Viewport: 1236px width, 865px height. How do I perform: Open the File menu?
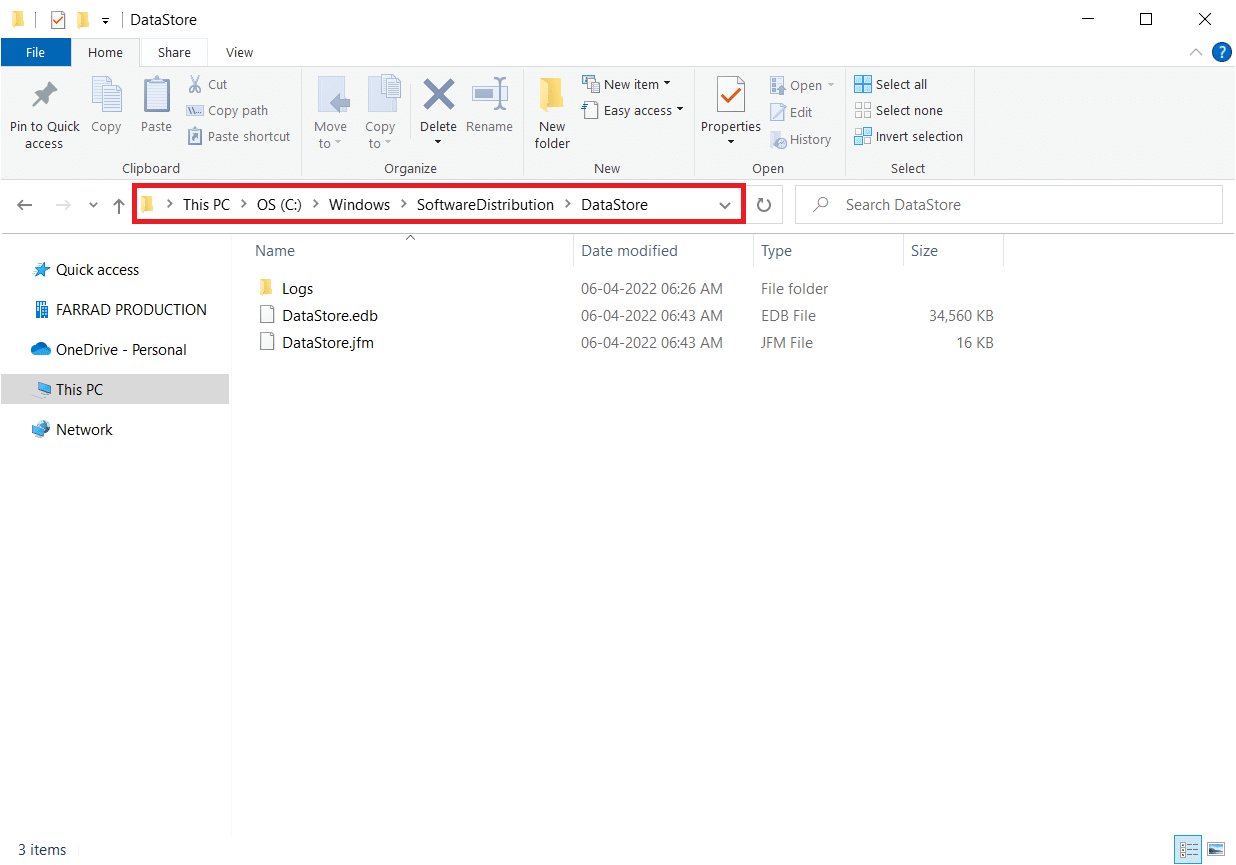(35, 52)
